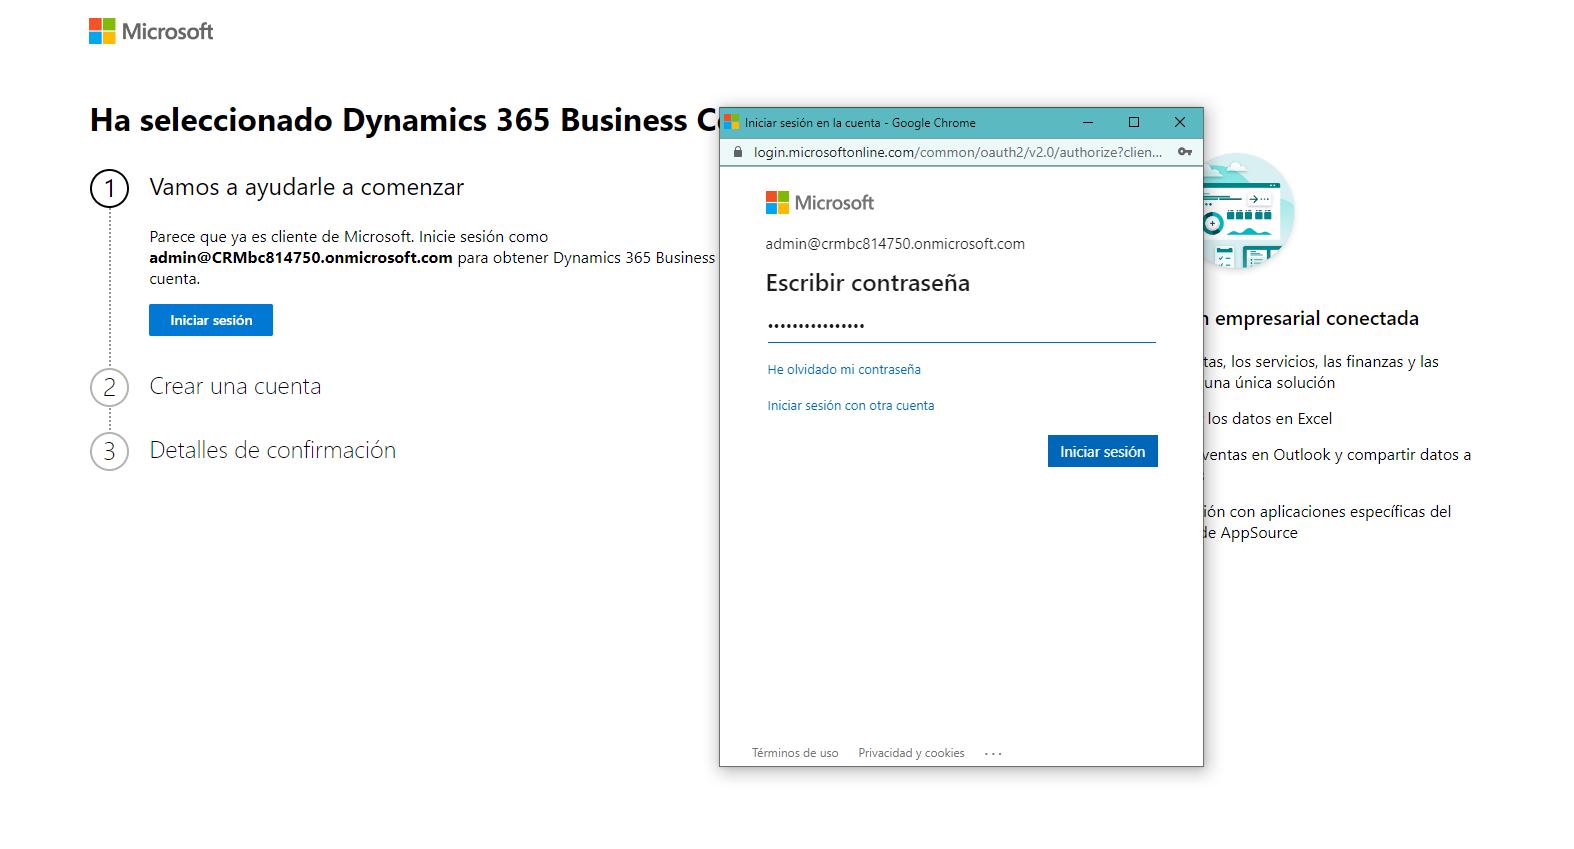Click the step 1 circle indicator

[x=110, y=188]
